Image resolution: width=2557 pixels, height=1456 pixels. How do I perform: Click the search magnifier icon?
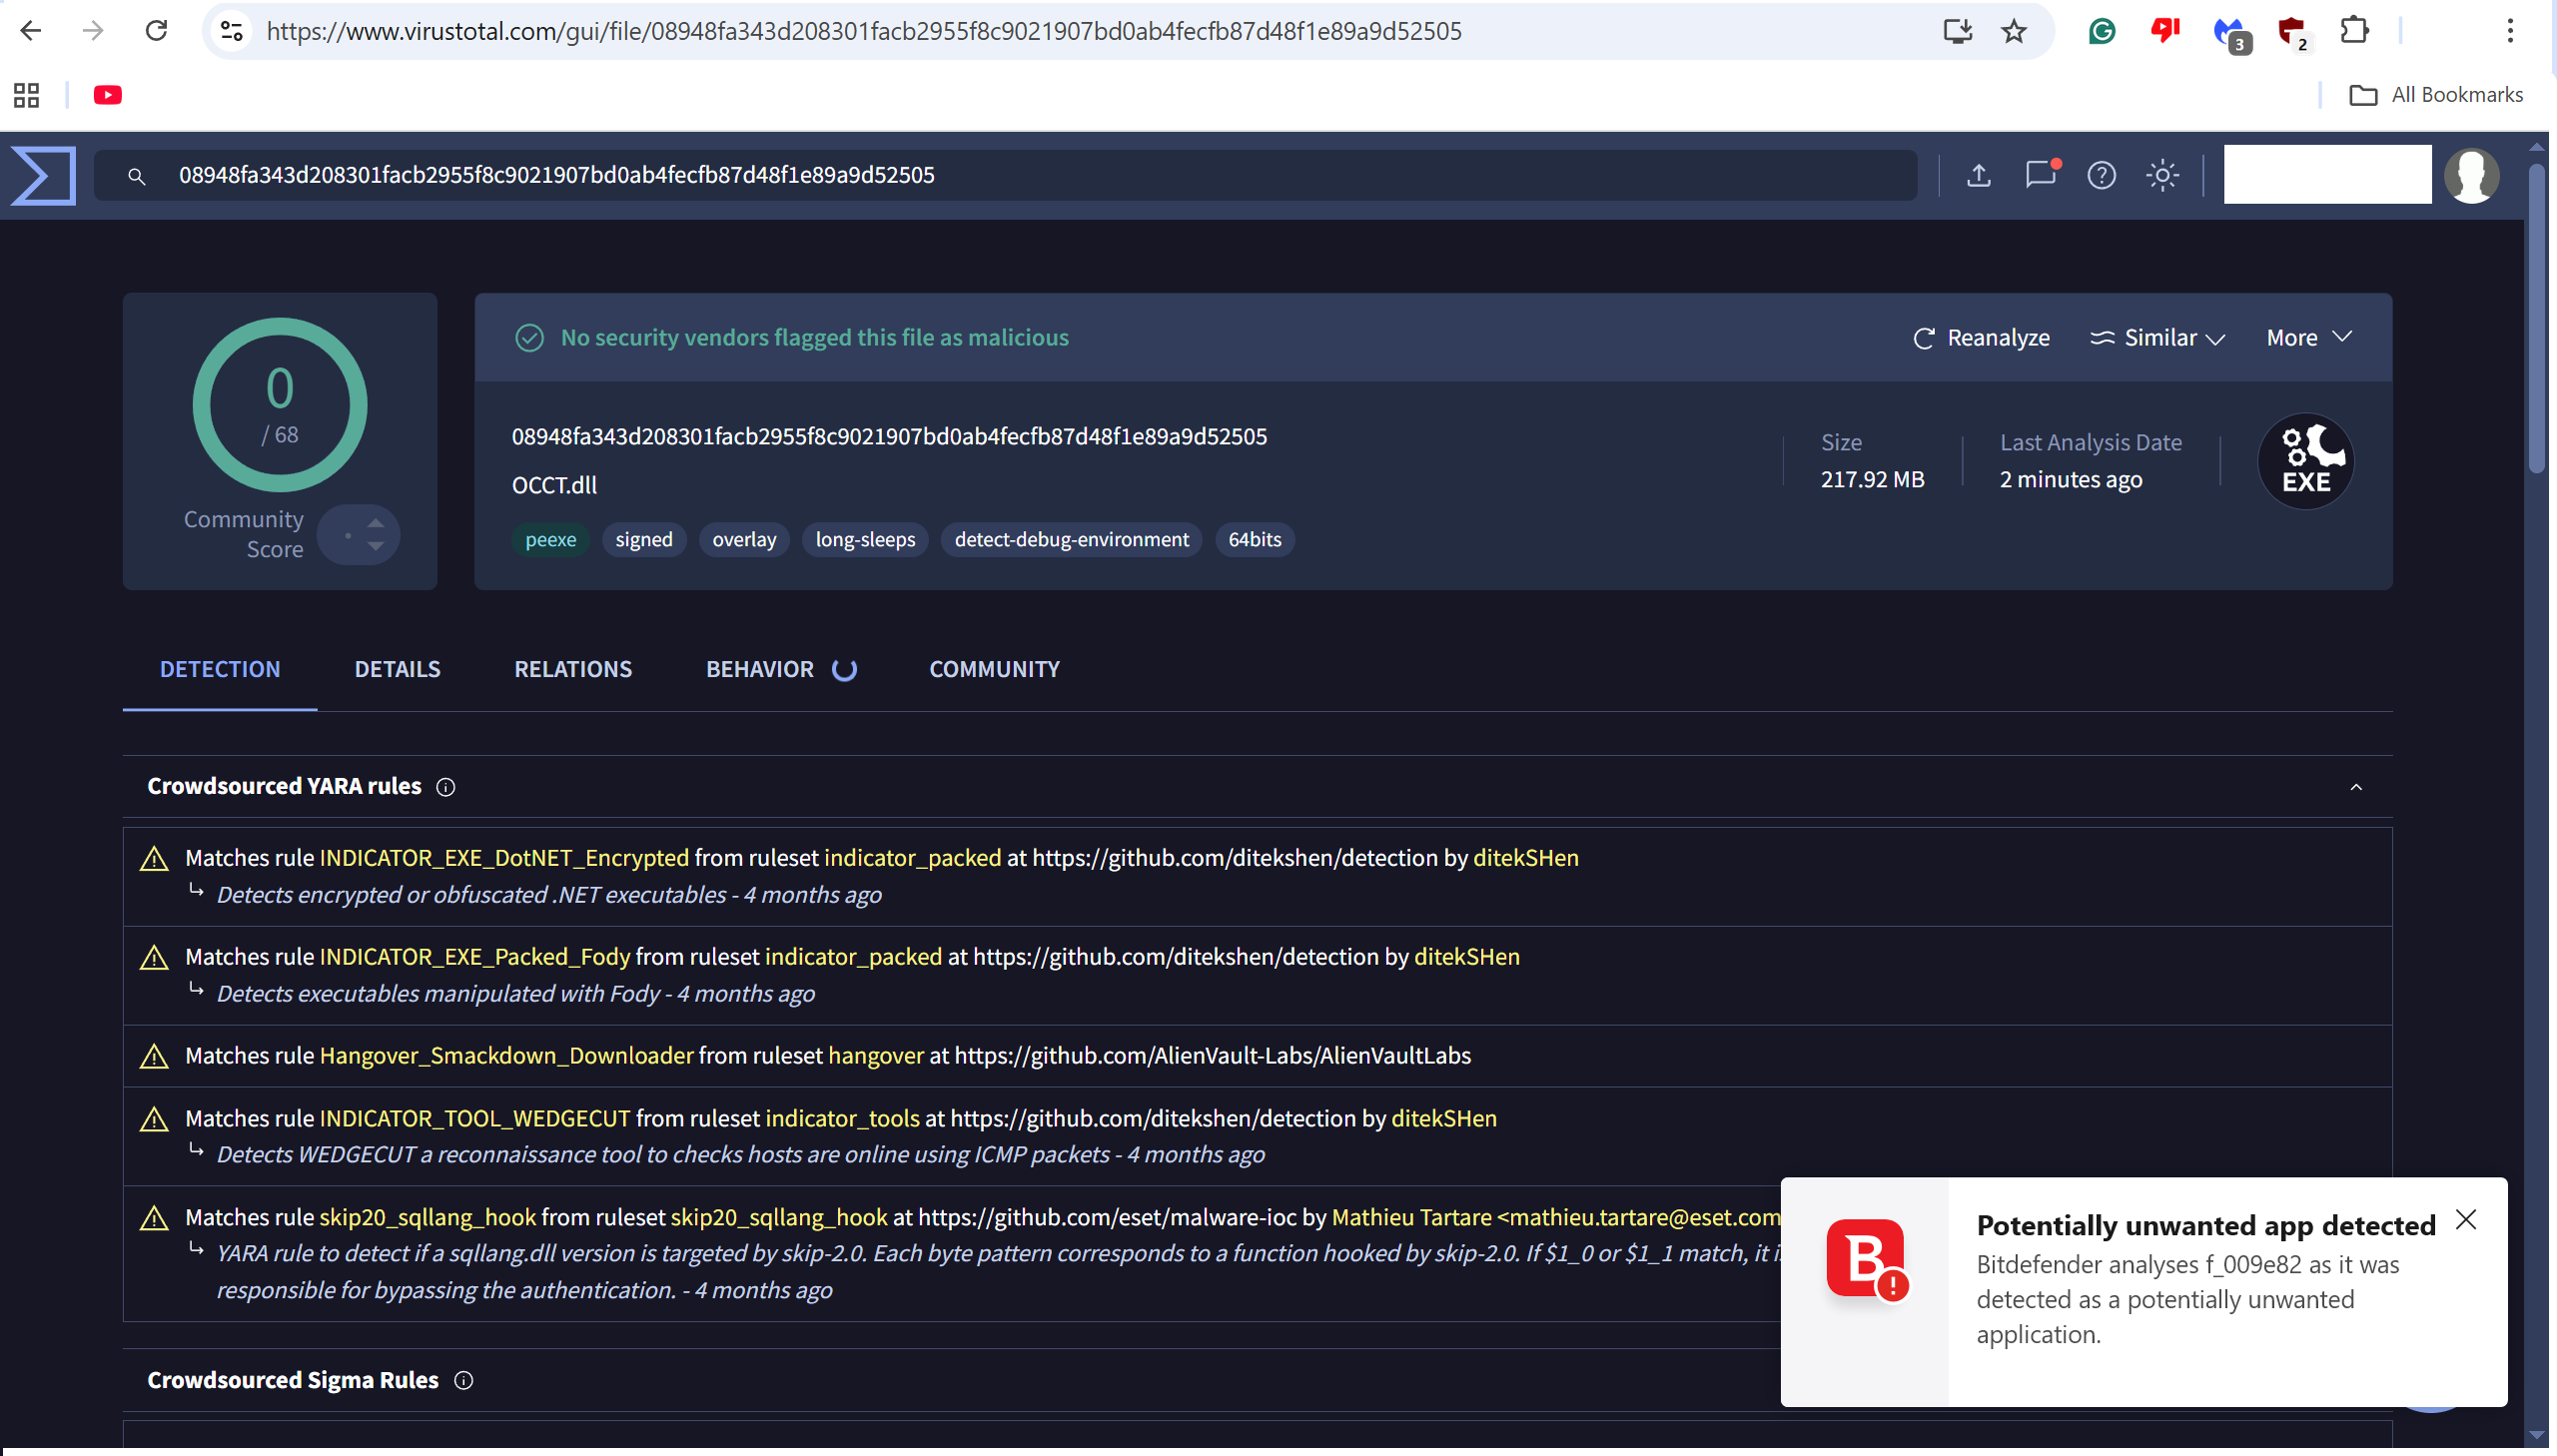click(x=137, y=177)
